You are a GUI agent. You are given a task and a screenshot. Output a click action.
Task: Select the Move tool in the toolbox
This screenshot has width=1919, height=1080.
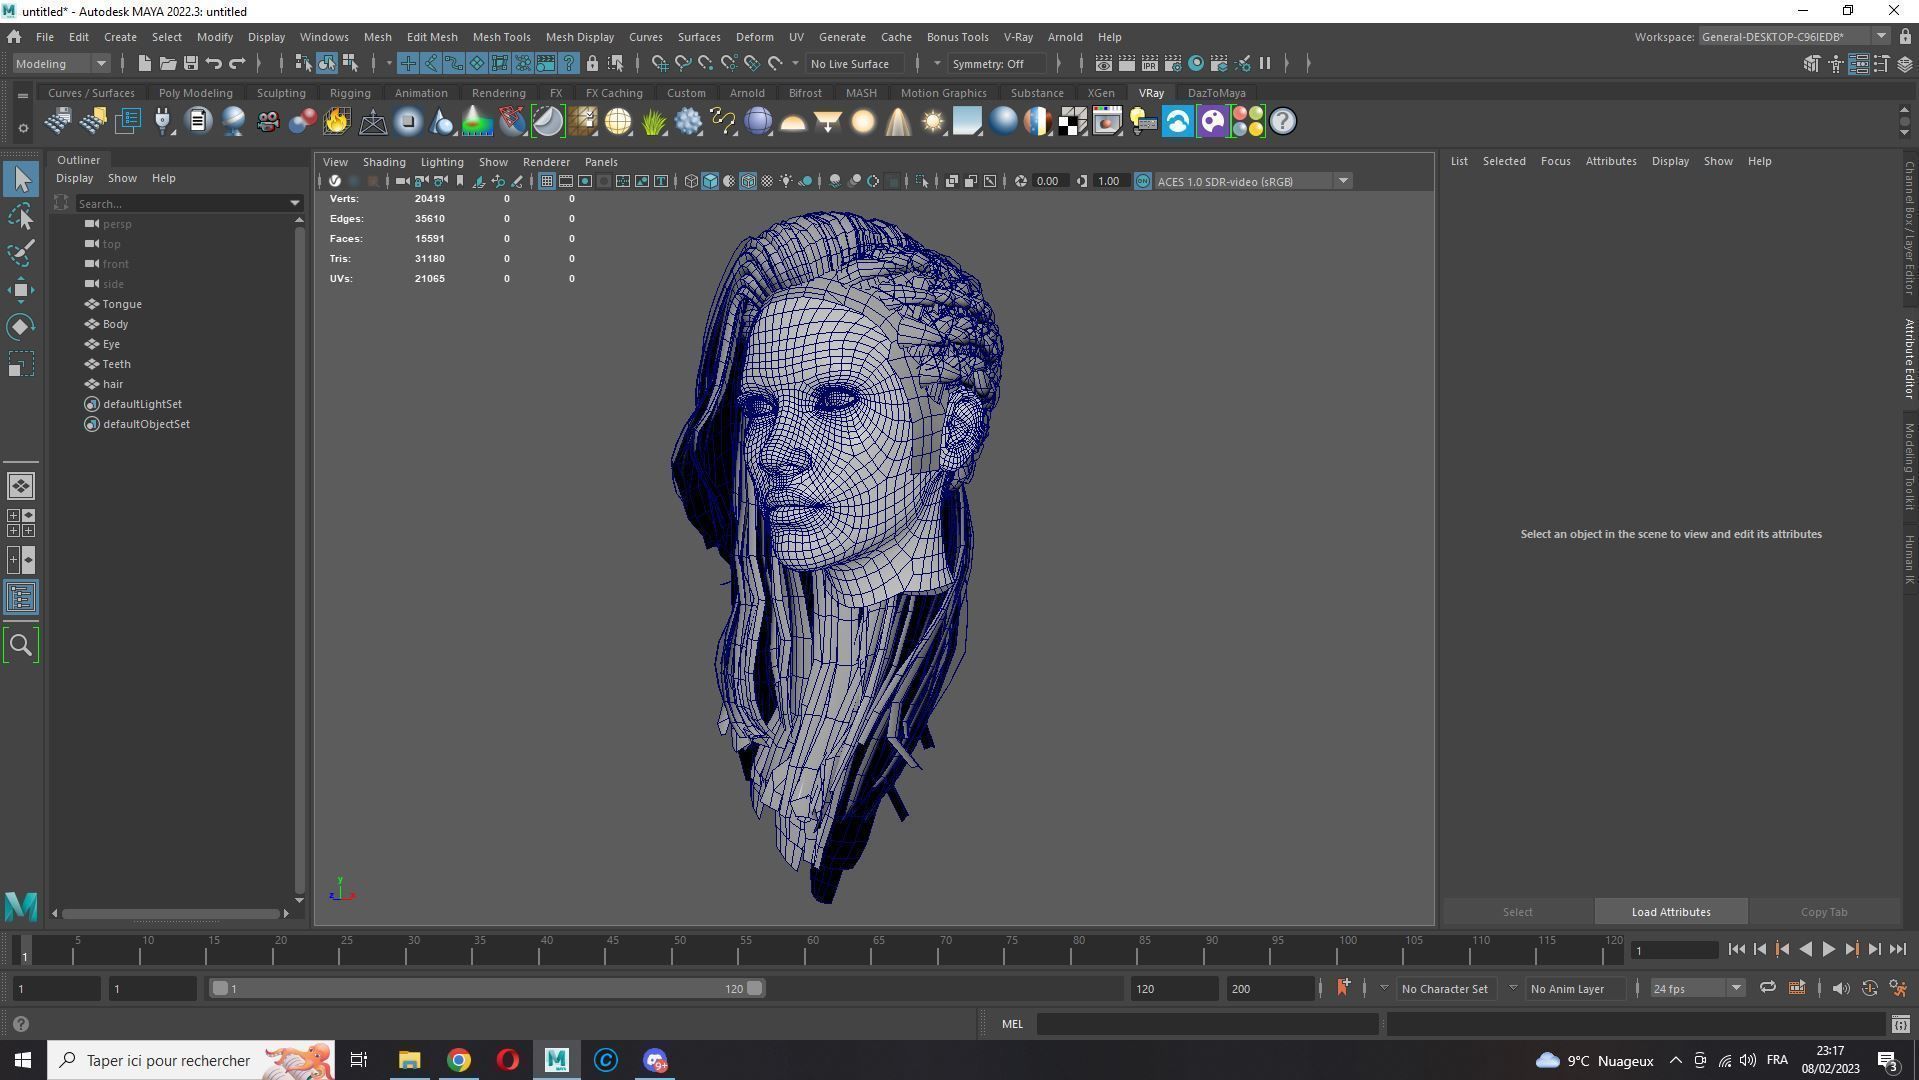(21, 290)
